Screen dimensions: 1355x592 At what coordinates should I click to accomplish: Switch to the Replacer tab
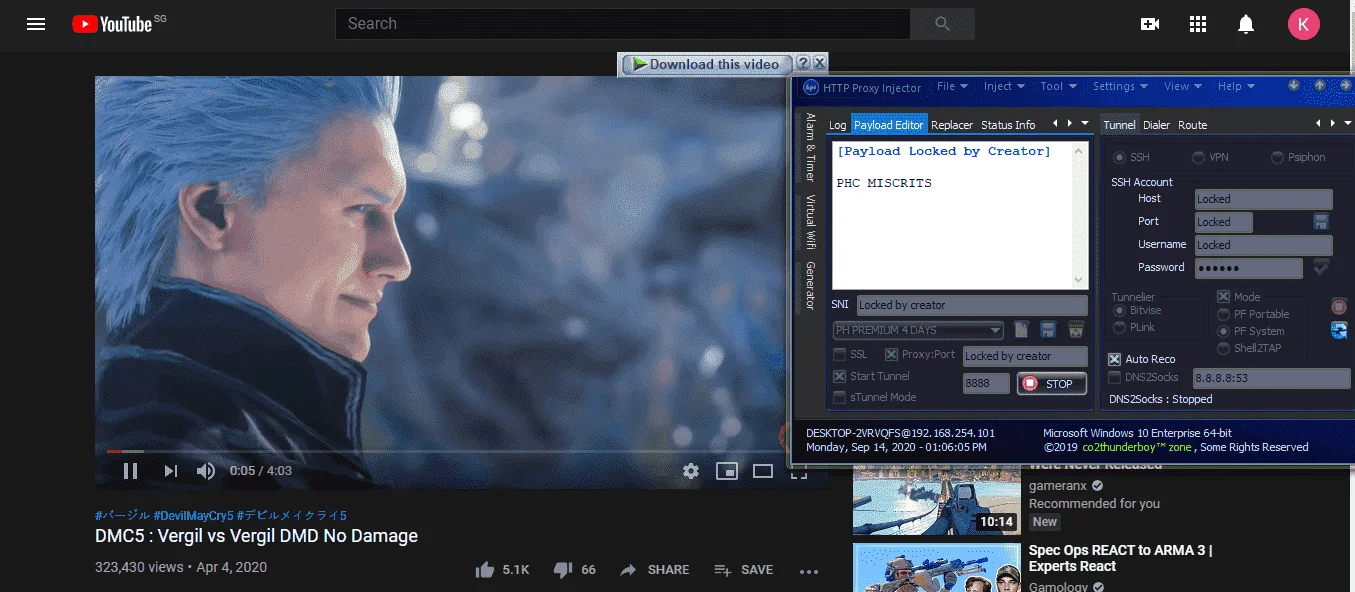pos(952,125)
